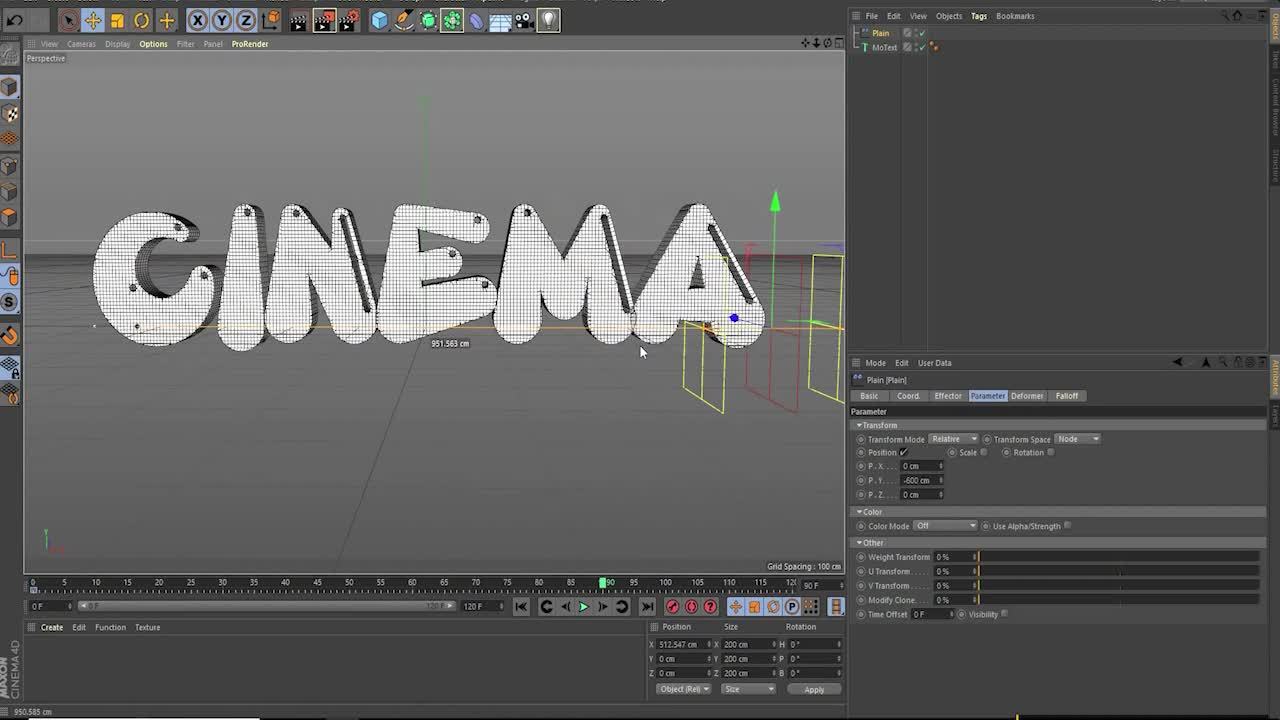Open Object Manager Bookmarks menu
The width and height of the screenshot is (1280, 720).
click(1015, 16)
